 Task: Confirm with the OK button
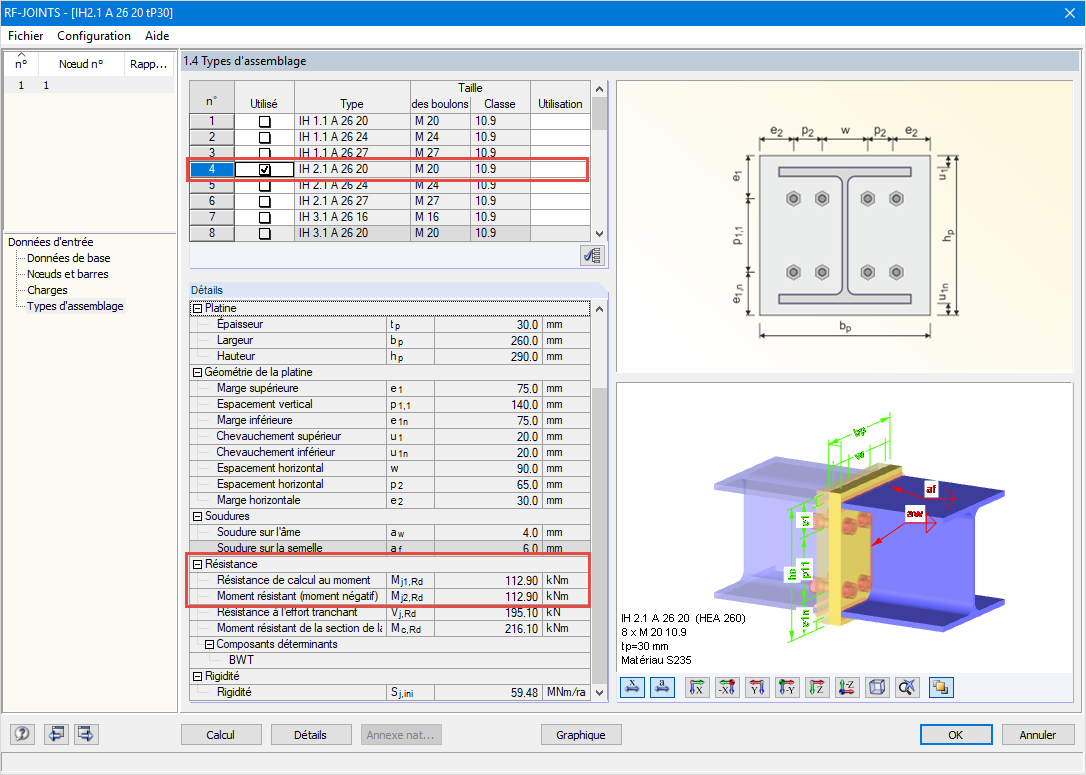pos(956,735)
